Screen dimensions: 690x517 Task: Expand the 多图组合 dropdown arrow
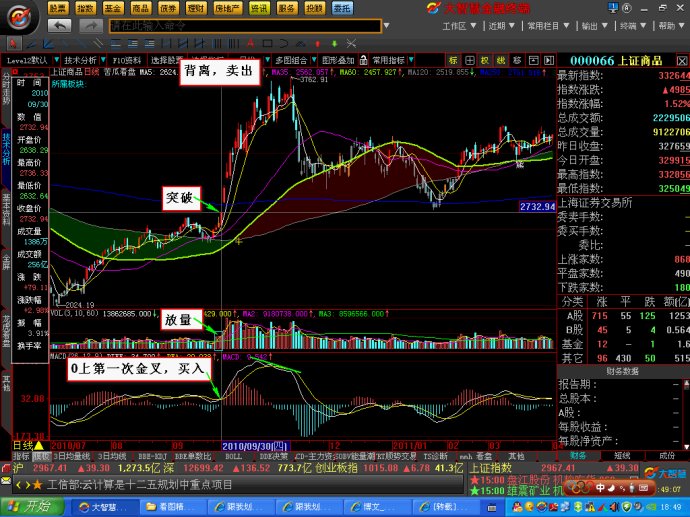pos(314,60)
